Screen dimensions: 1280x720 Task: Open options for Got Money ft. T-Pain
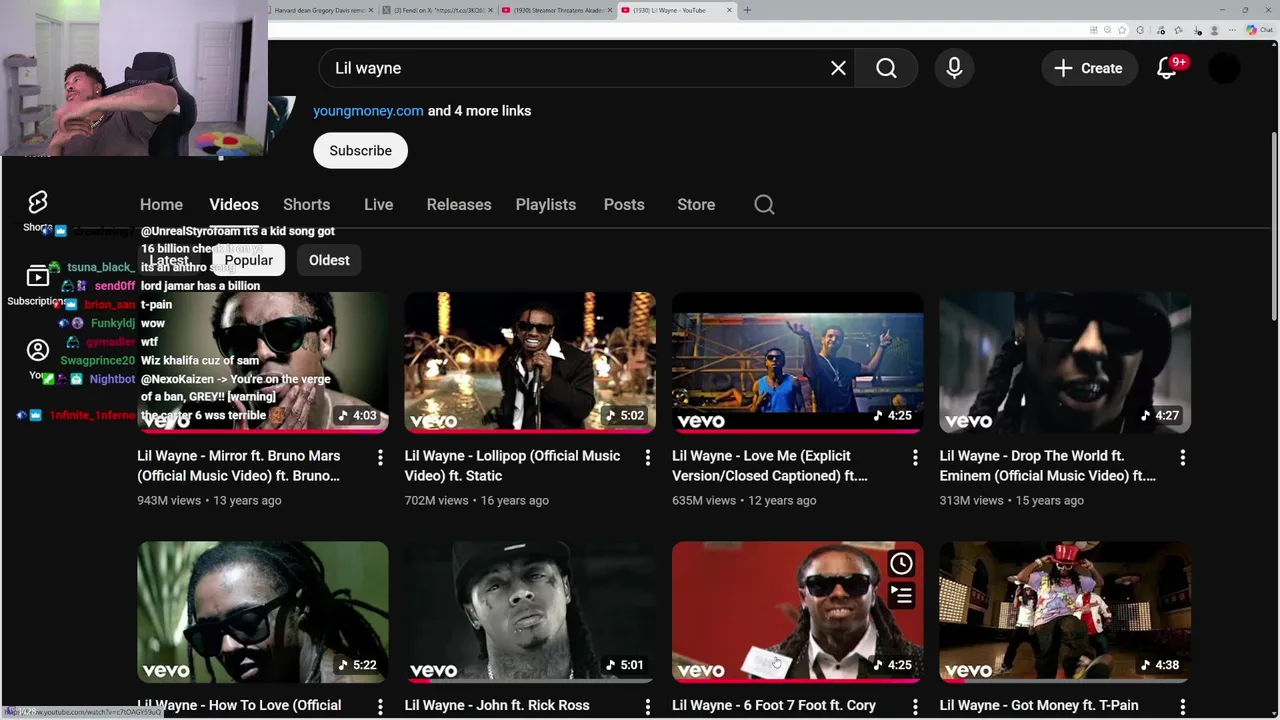click(x=1182, y=707)
